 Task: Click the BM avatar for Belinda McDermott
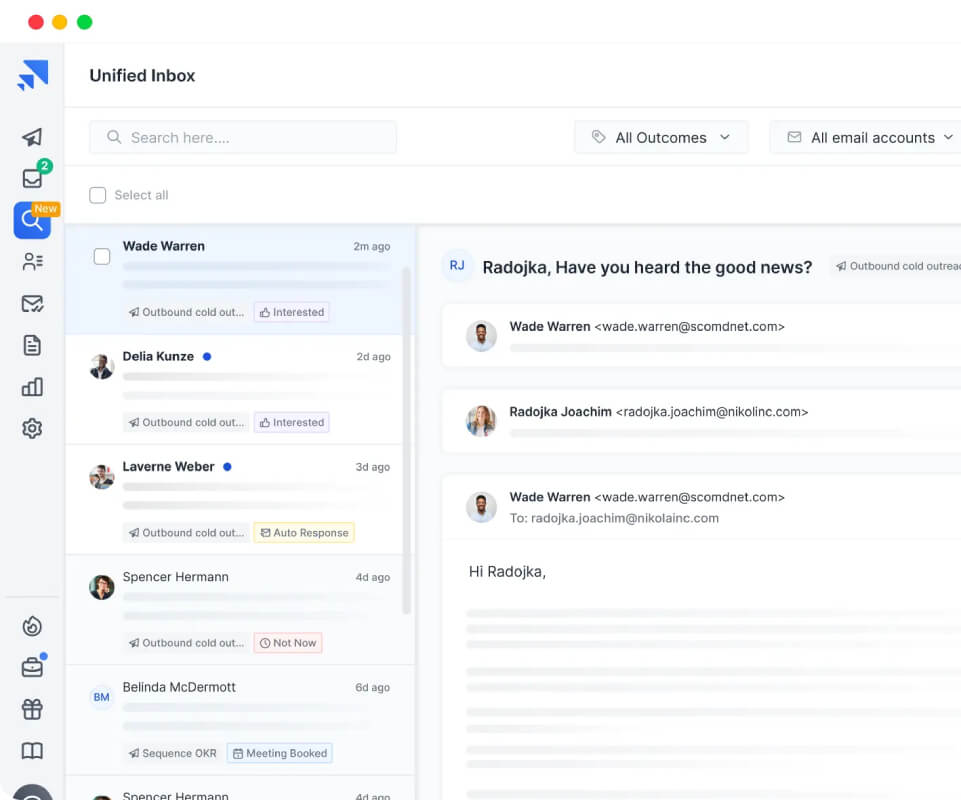[102, 697]
